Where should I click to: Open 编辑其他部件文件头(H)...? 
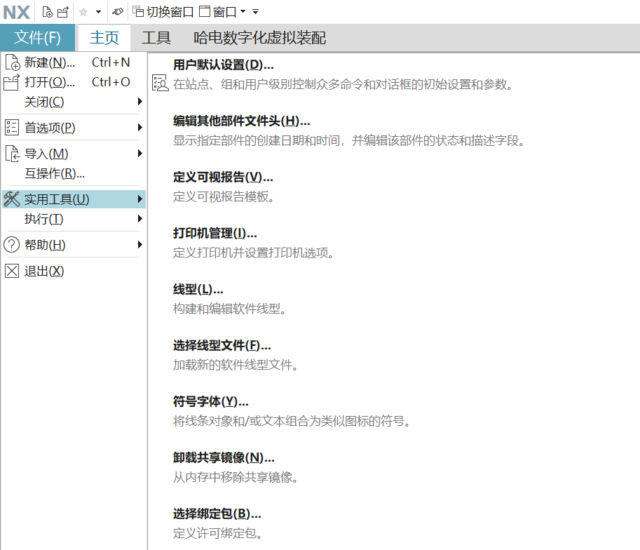click(x=241, y=121)
